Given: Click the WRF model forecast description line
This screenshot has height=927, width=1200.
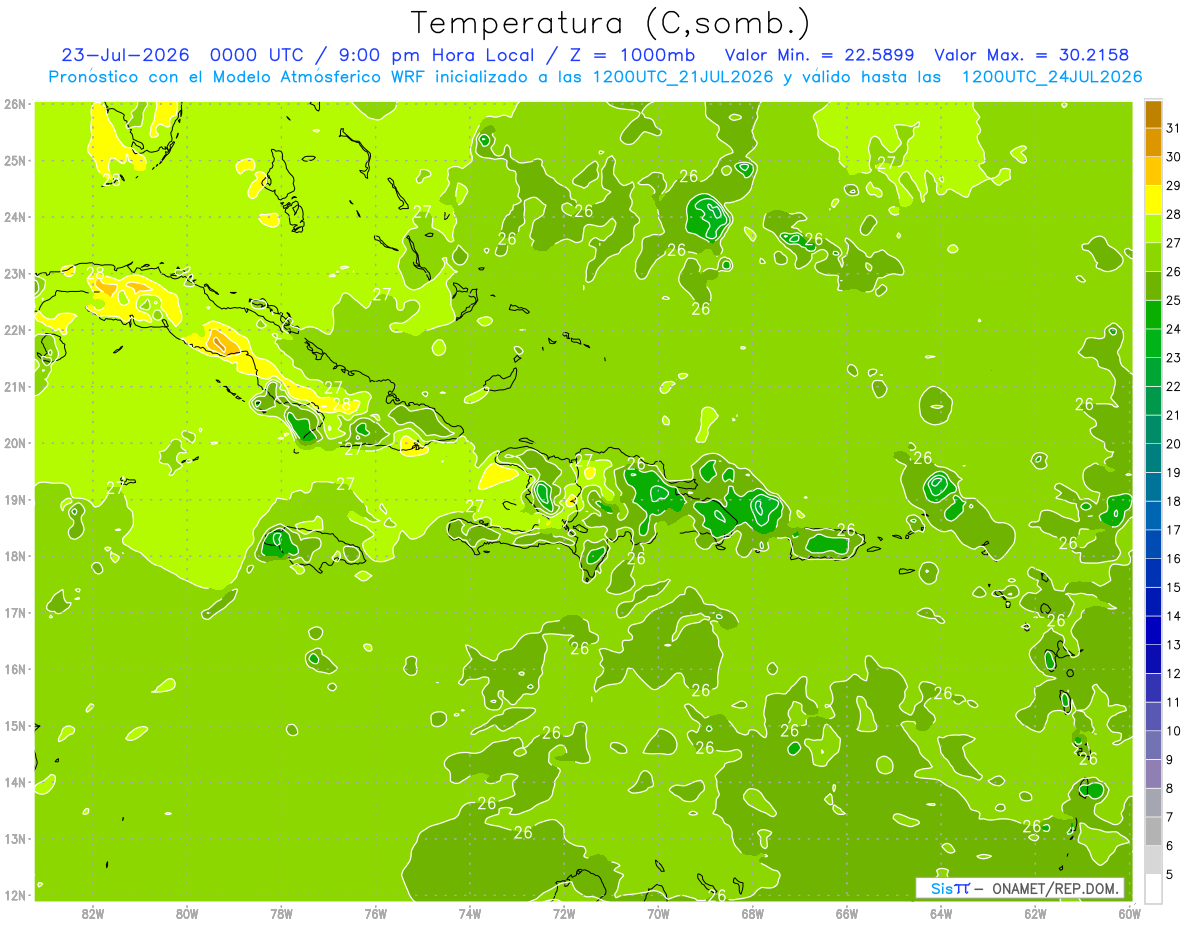Looking at the screenshot, I should tap(596, 77).
